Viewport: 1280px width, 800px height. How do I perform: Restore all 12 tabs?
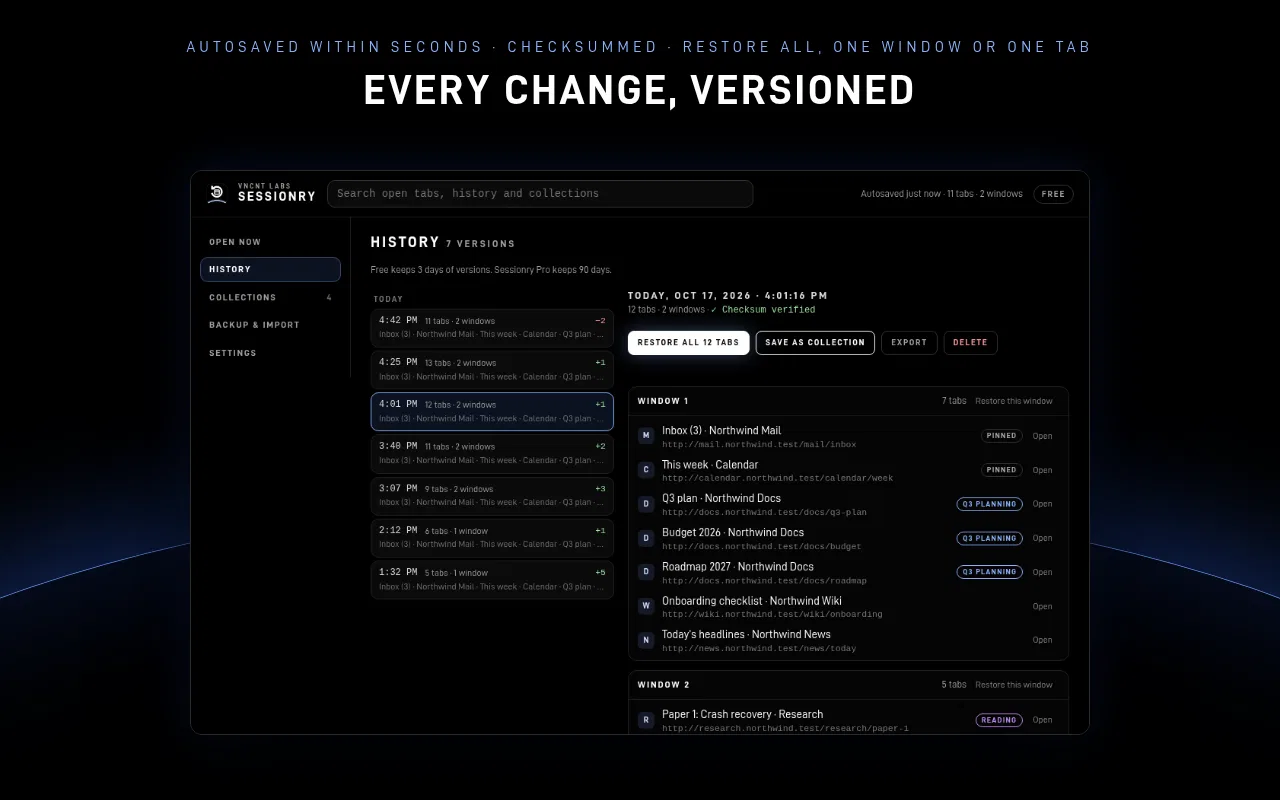click(688, 343)
